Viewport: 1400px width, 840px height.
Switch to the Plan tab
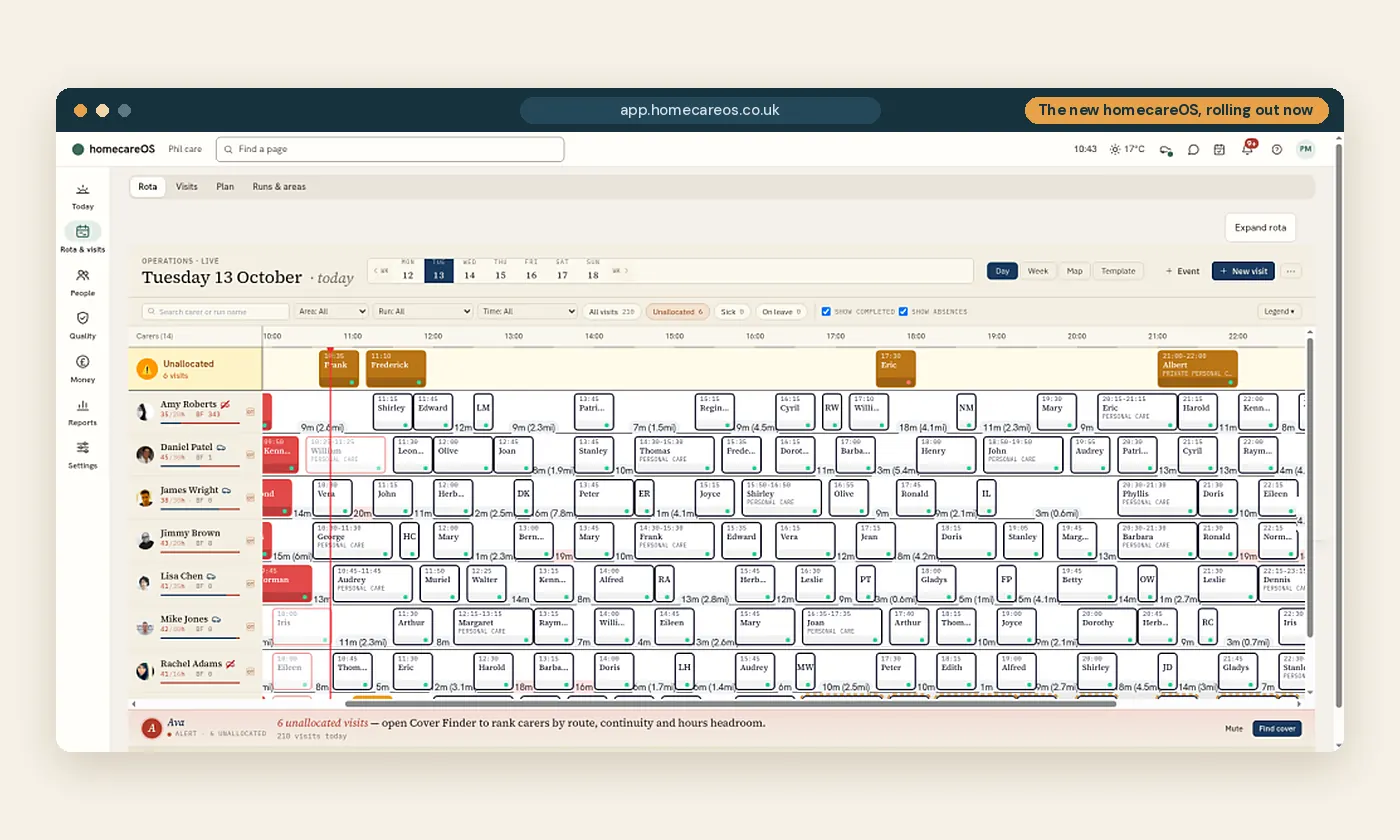225,187
